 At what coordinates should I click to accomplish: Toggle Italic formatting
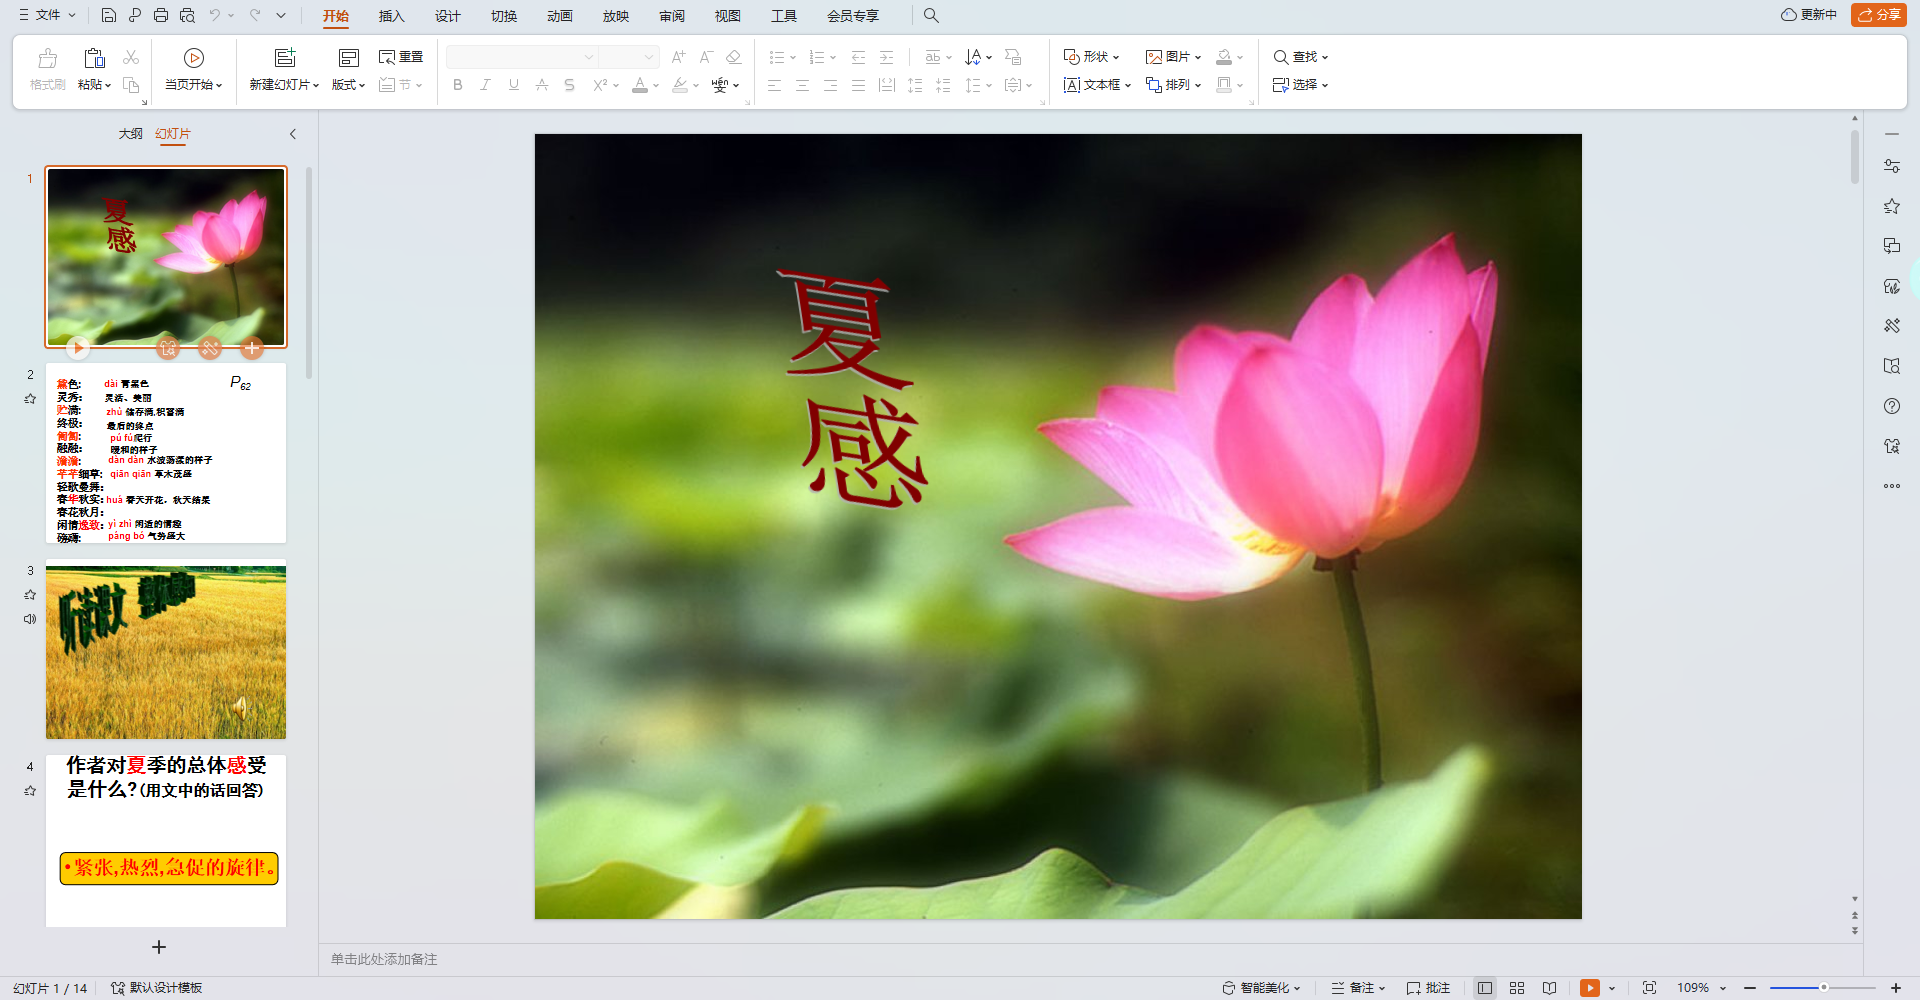tap(486, 85)
